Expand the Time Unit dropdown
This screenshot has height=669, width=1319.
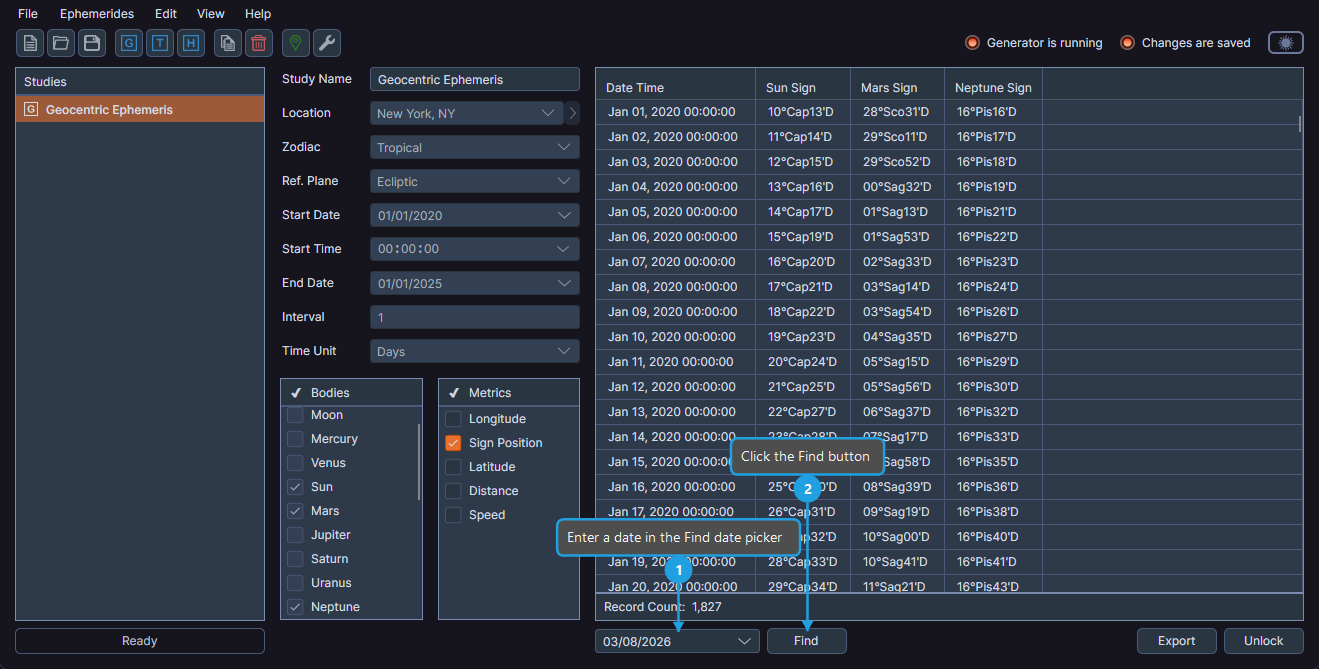point(474,350)
